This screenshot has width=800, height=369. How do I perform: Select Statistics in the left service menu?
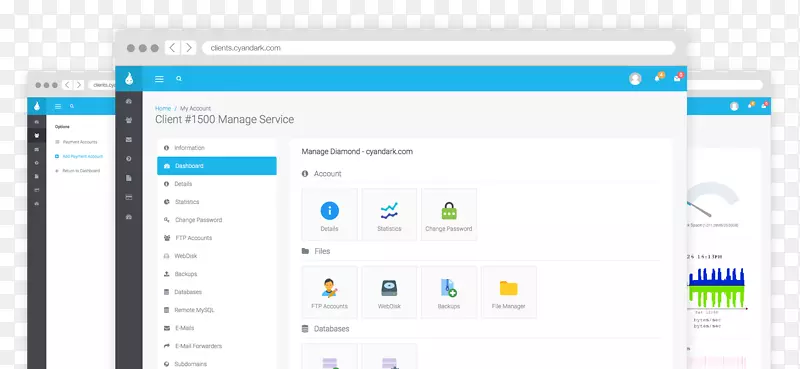217,202
